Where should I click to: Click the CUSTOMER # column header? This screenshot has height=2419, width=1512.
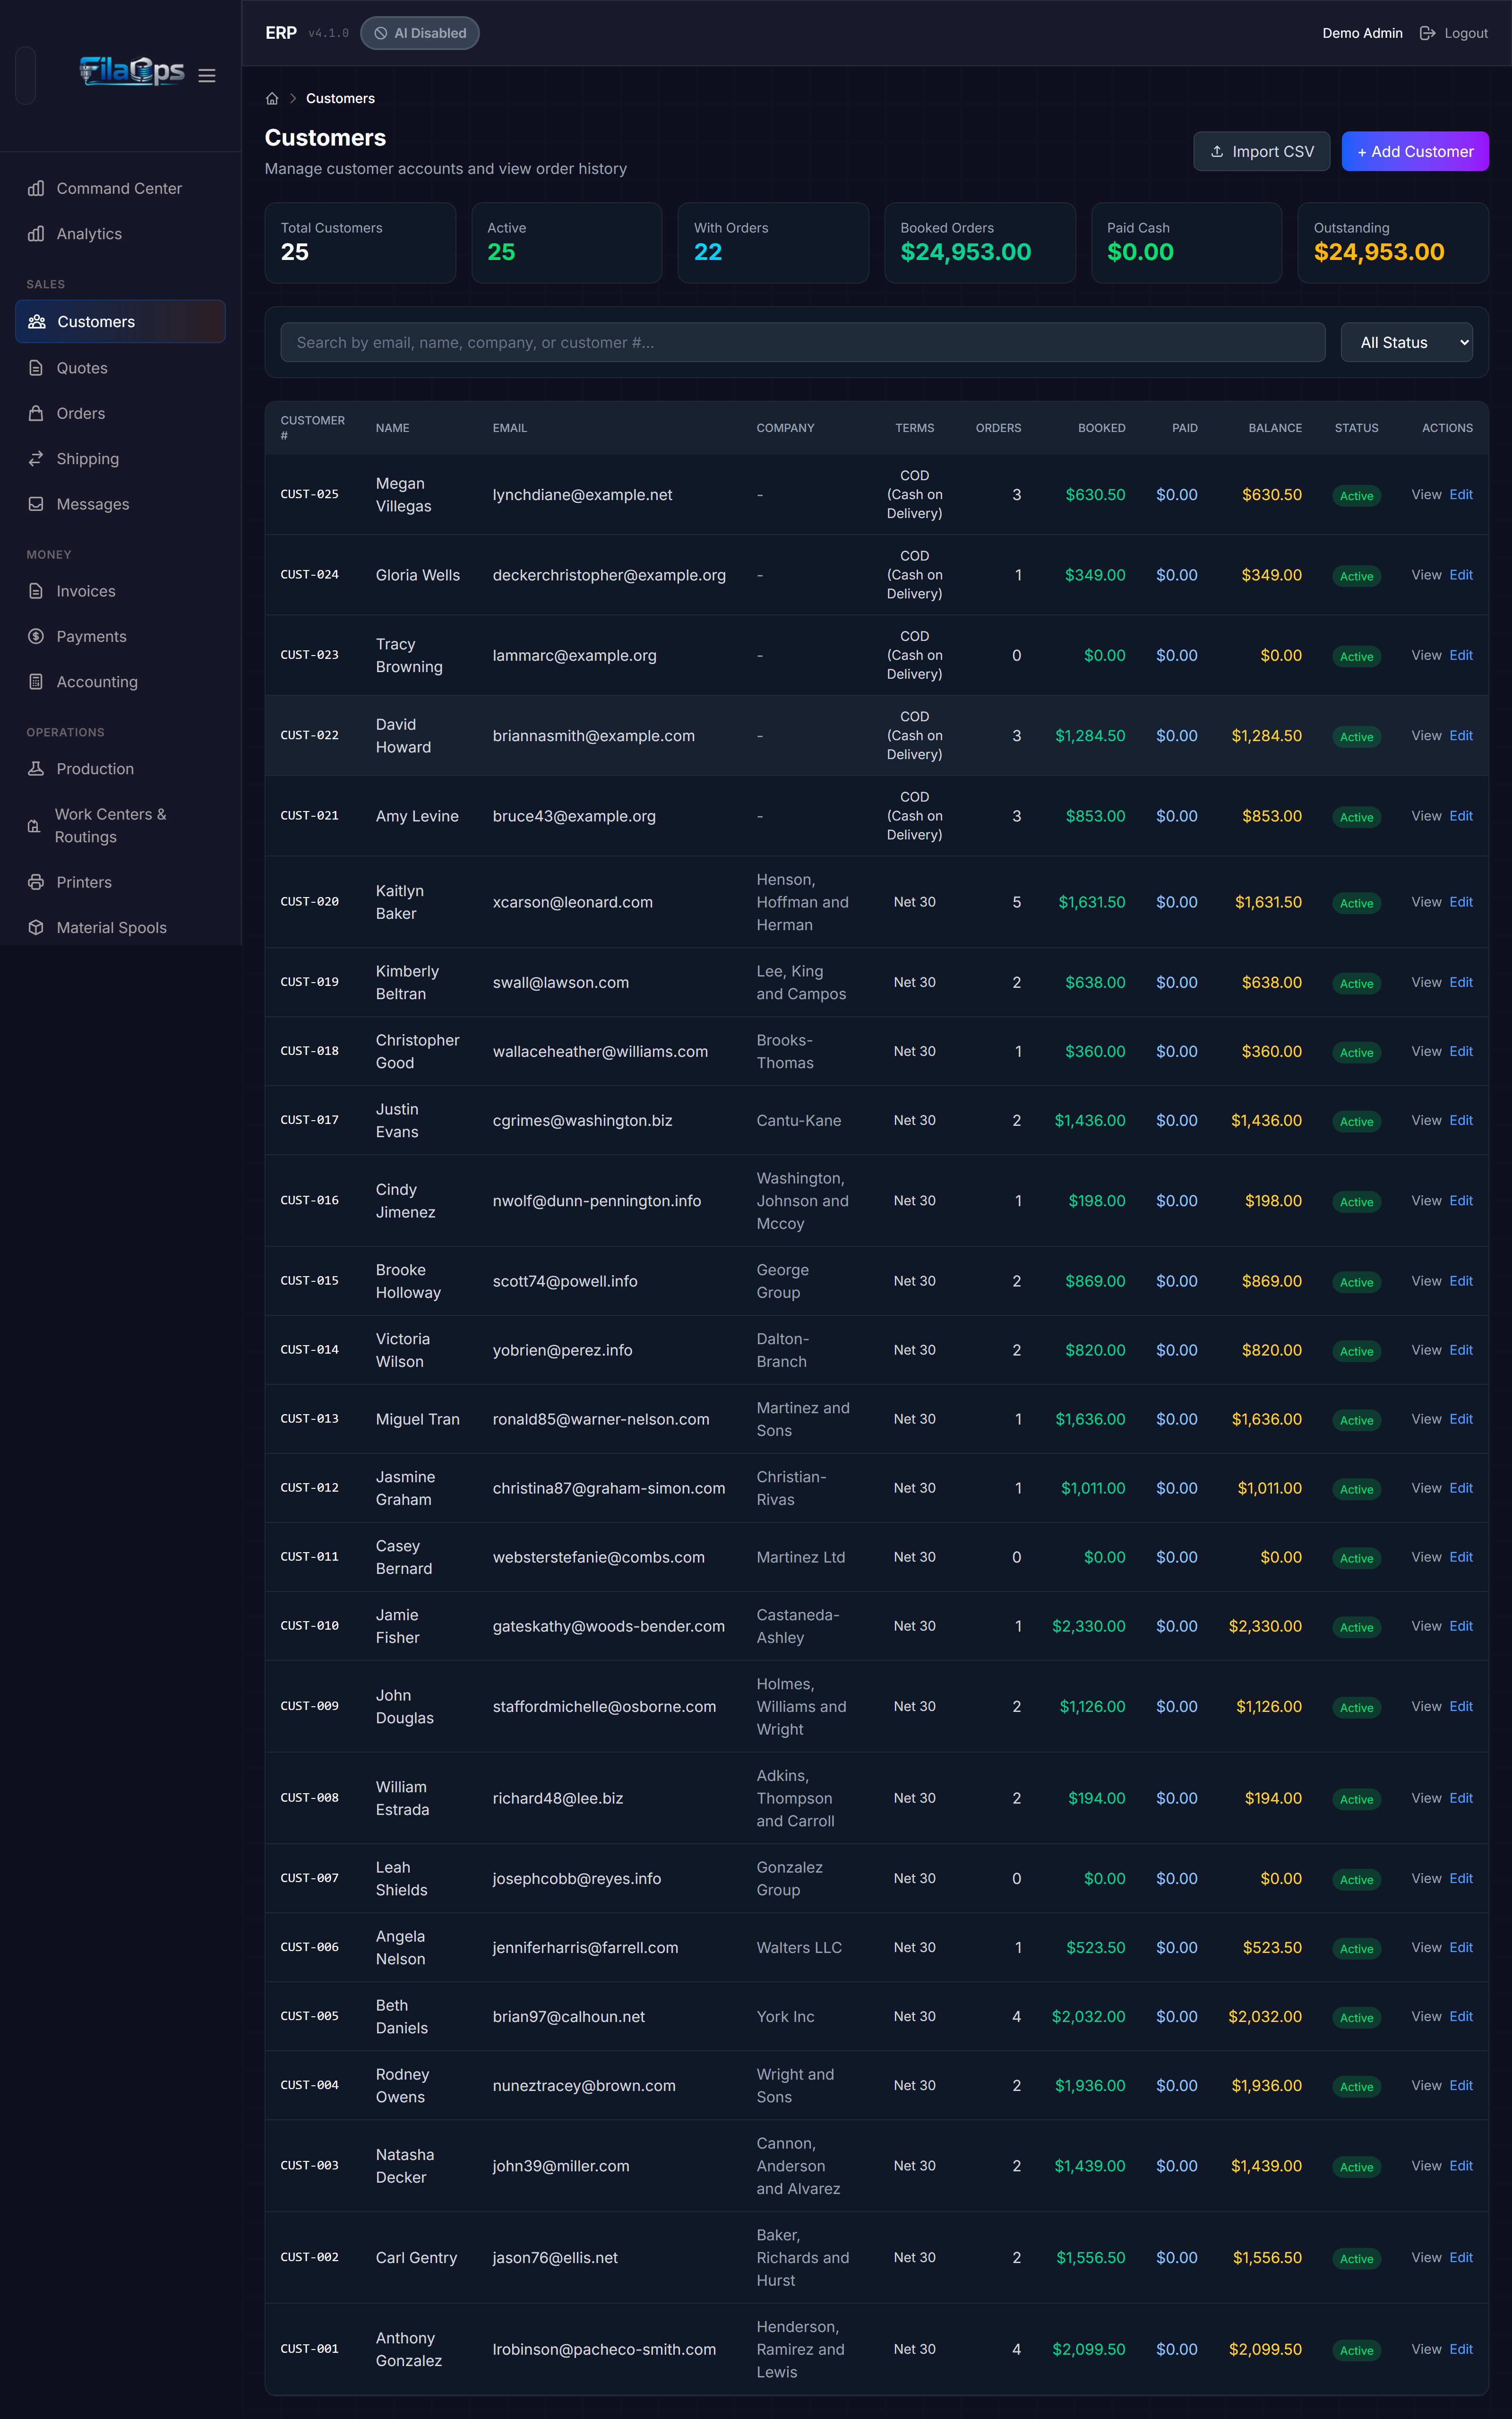[x=312, y=428]
